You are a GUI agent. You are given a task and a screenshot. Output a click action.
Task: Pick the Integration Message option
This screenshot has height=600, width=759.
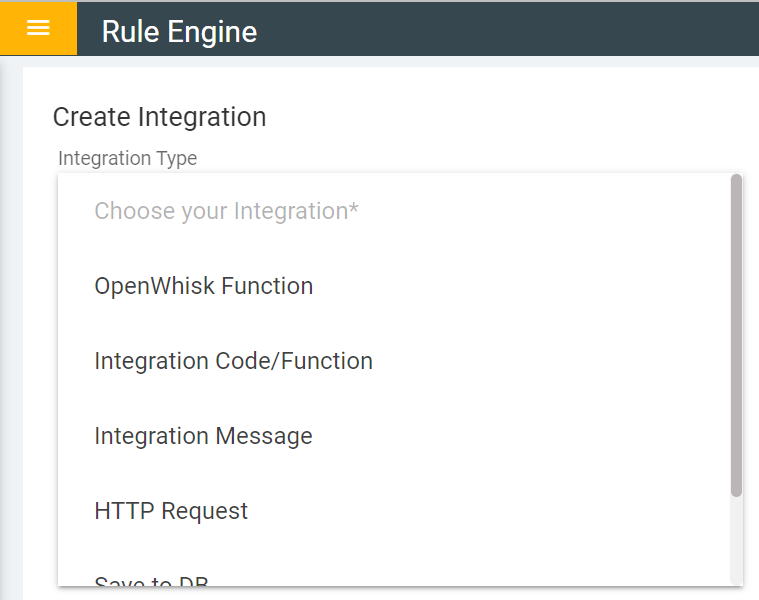(203, 436)
